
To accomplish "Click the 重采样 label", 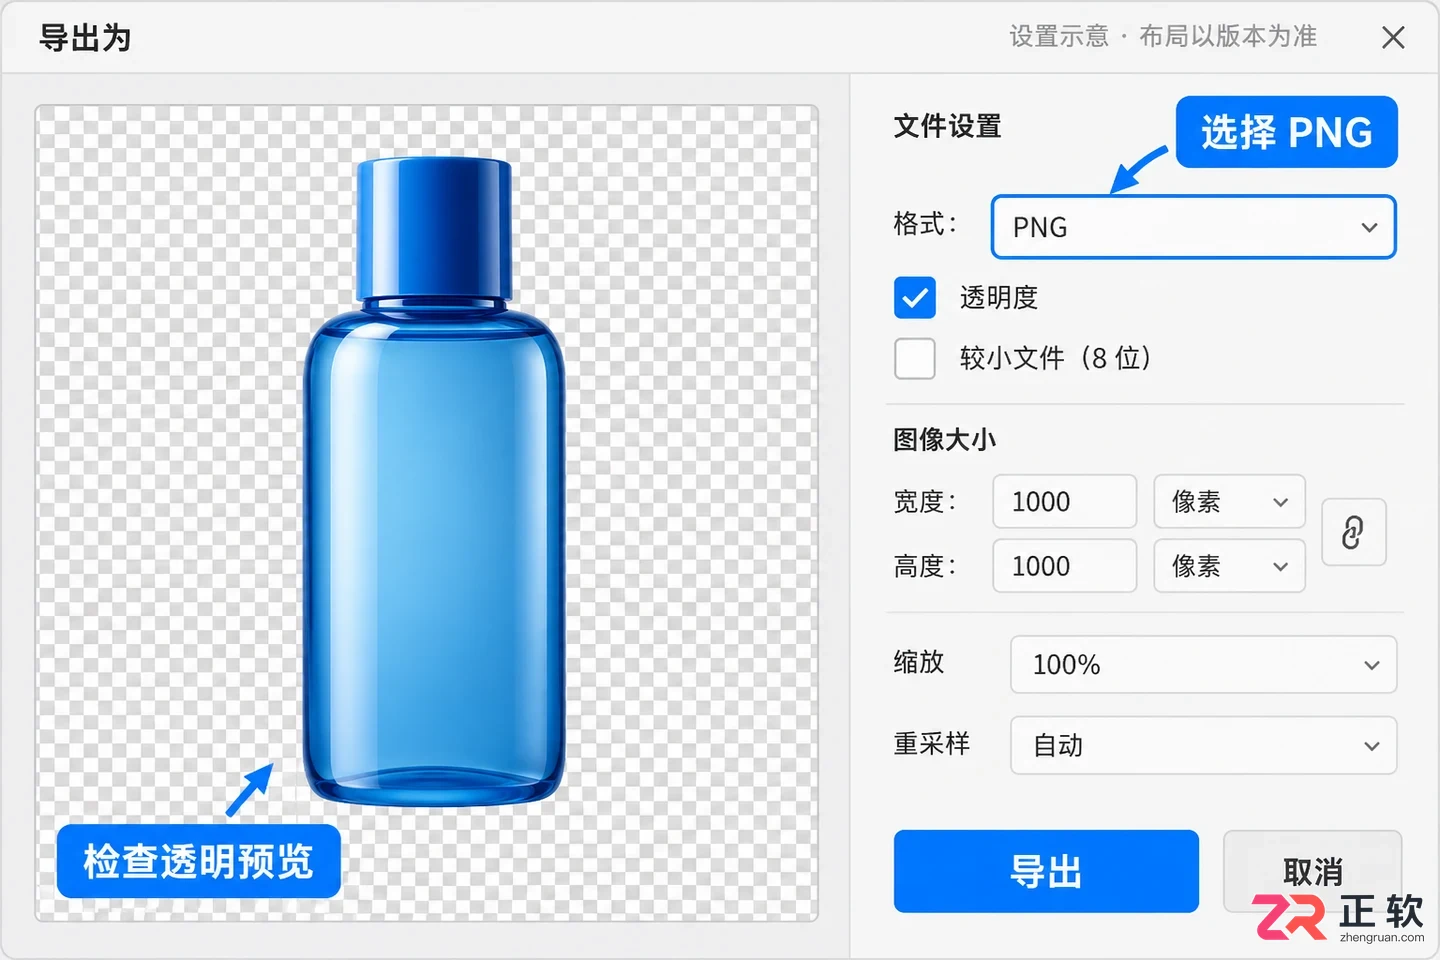I will click(931, 744).
